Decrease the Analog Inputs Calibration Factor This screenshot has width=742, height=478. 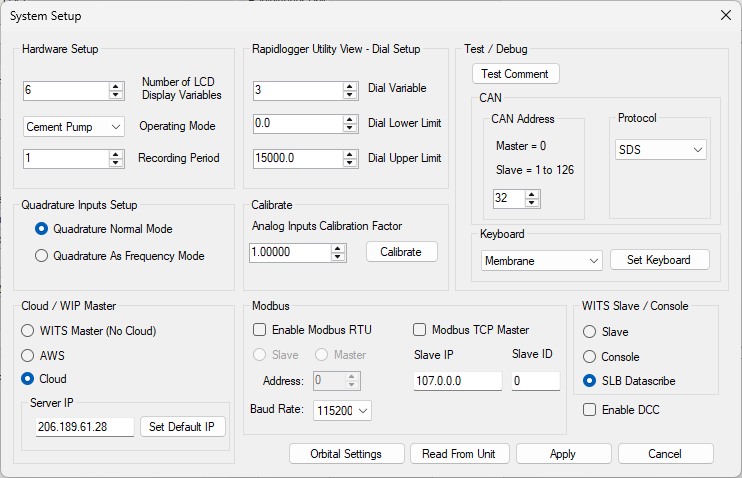[x=337, y=257]
